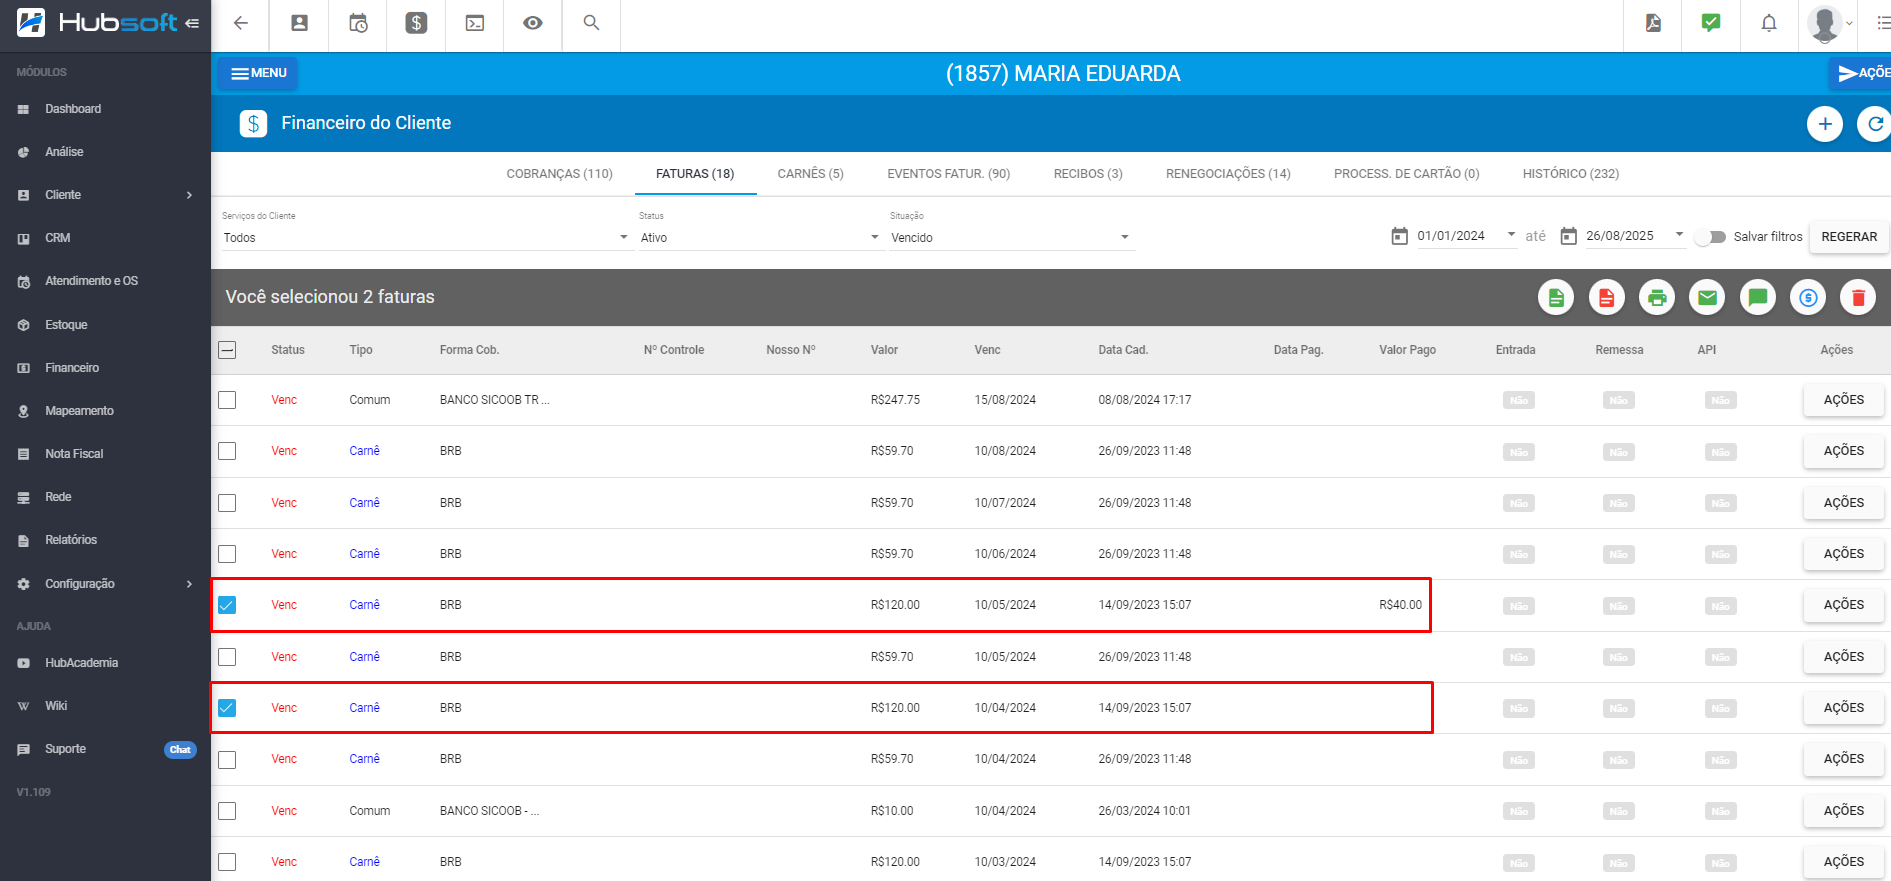This screenshot has height=881, width=1891.
Task: Click the green document icon for selected invoices
Action: click(x=1556, y=297)
